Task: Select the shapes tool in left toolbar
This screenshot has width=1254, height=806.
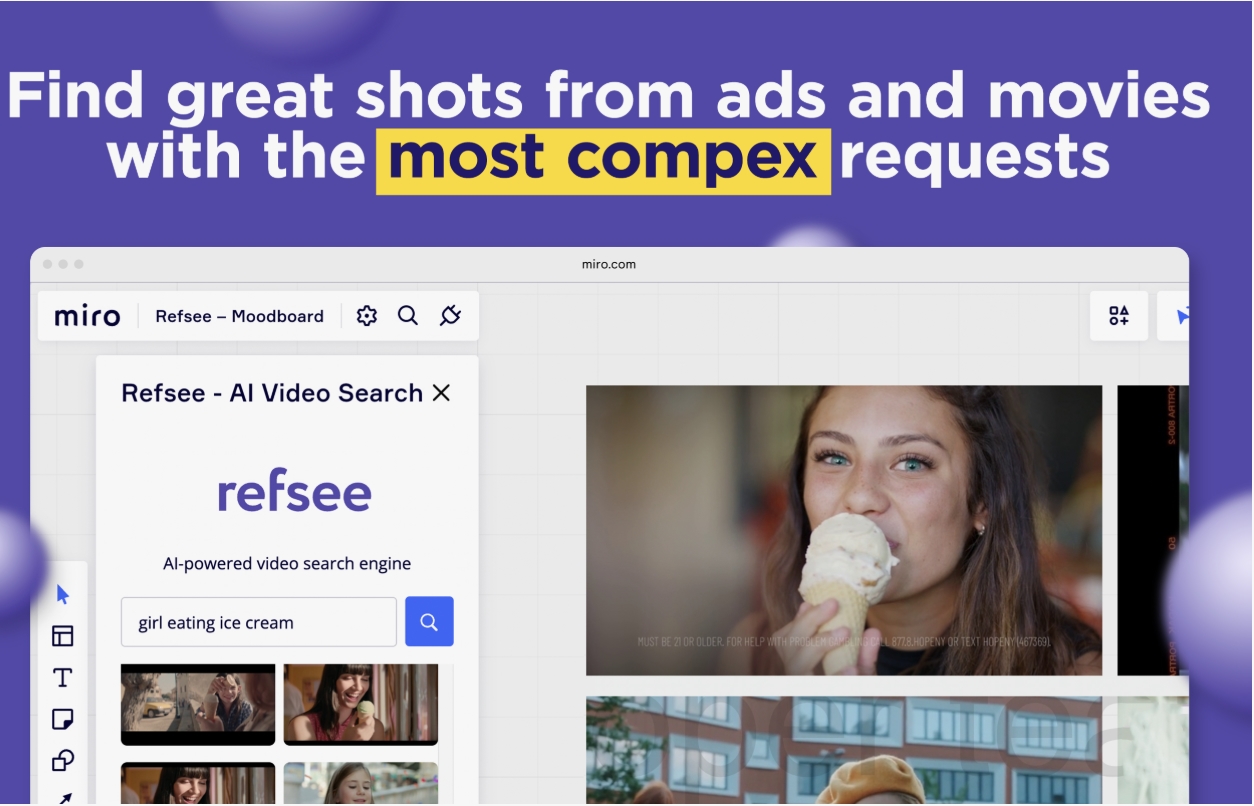Action: click(x=62, y=761)
